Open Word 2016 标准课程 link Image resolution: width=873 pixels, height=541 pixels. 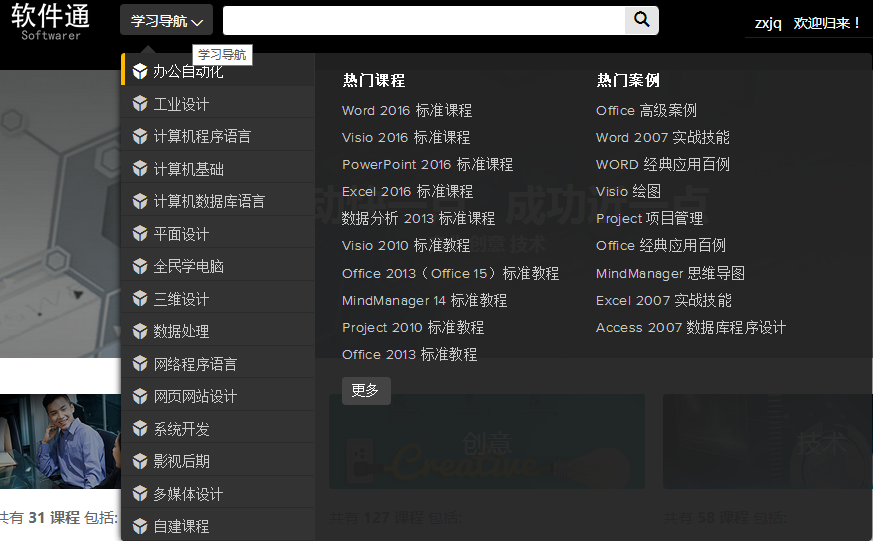click(x=407, y=110)
